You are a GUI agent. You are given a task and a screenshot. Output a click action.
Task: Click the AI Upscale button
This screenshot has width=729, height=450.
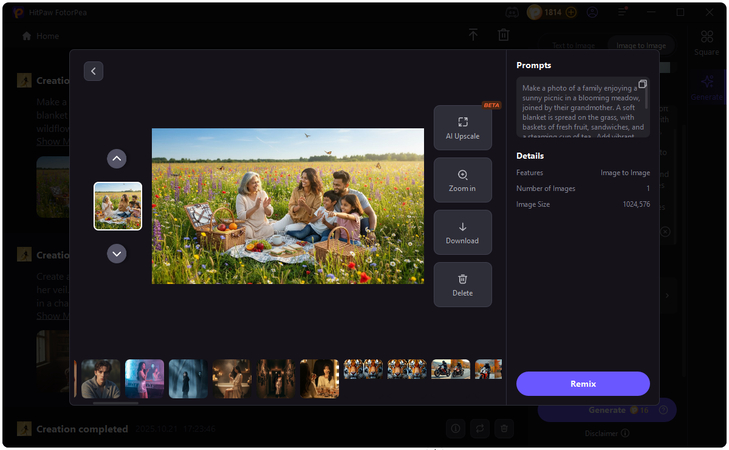(463, 128)
